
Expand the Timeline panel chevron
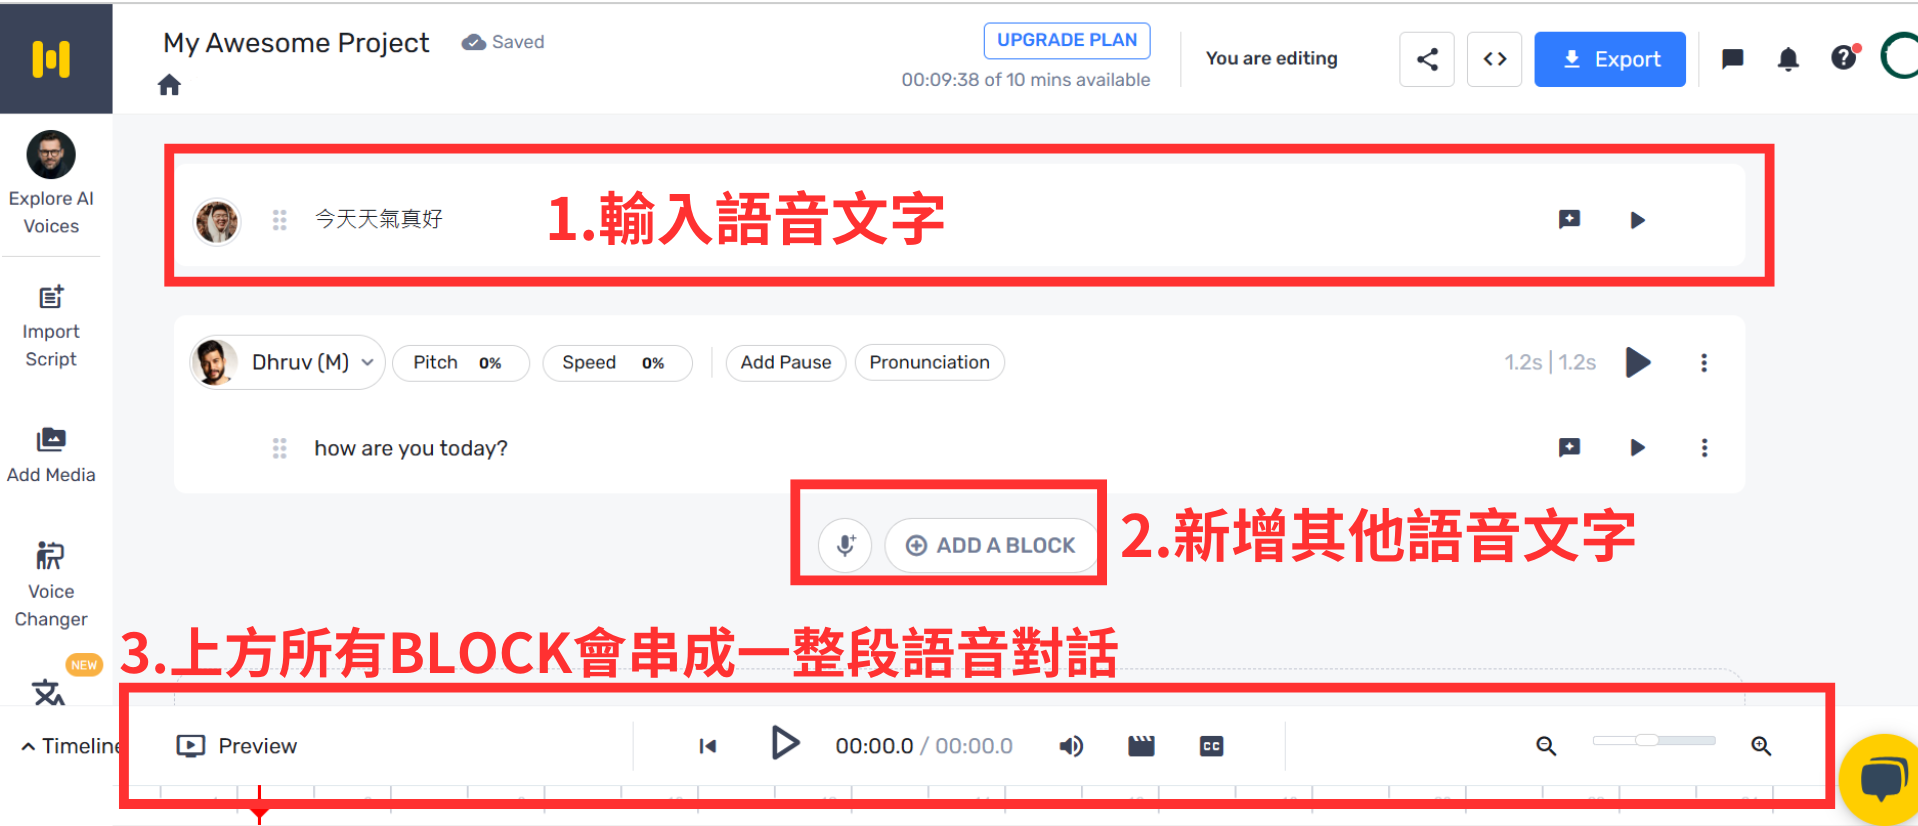click(x=28, y=746)
